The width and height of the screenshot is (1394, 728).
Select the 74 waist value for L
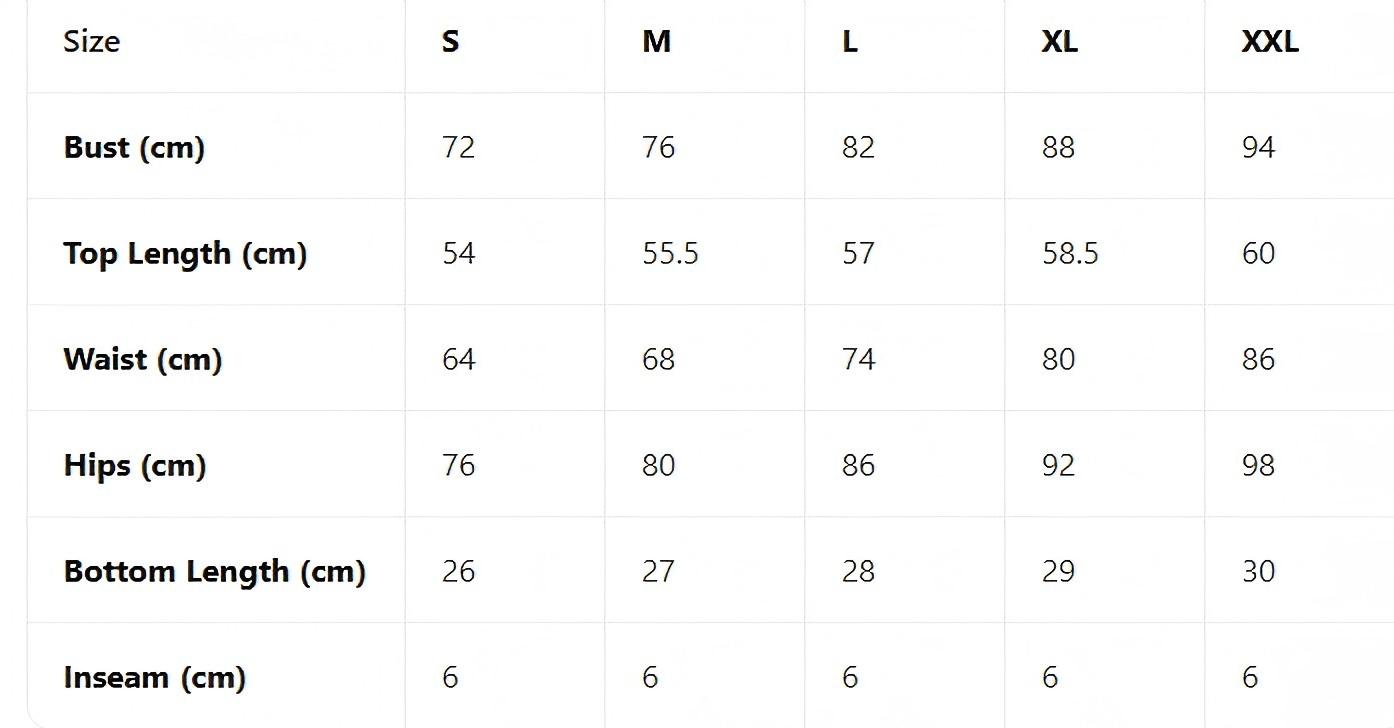[x=858, y=360]
